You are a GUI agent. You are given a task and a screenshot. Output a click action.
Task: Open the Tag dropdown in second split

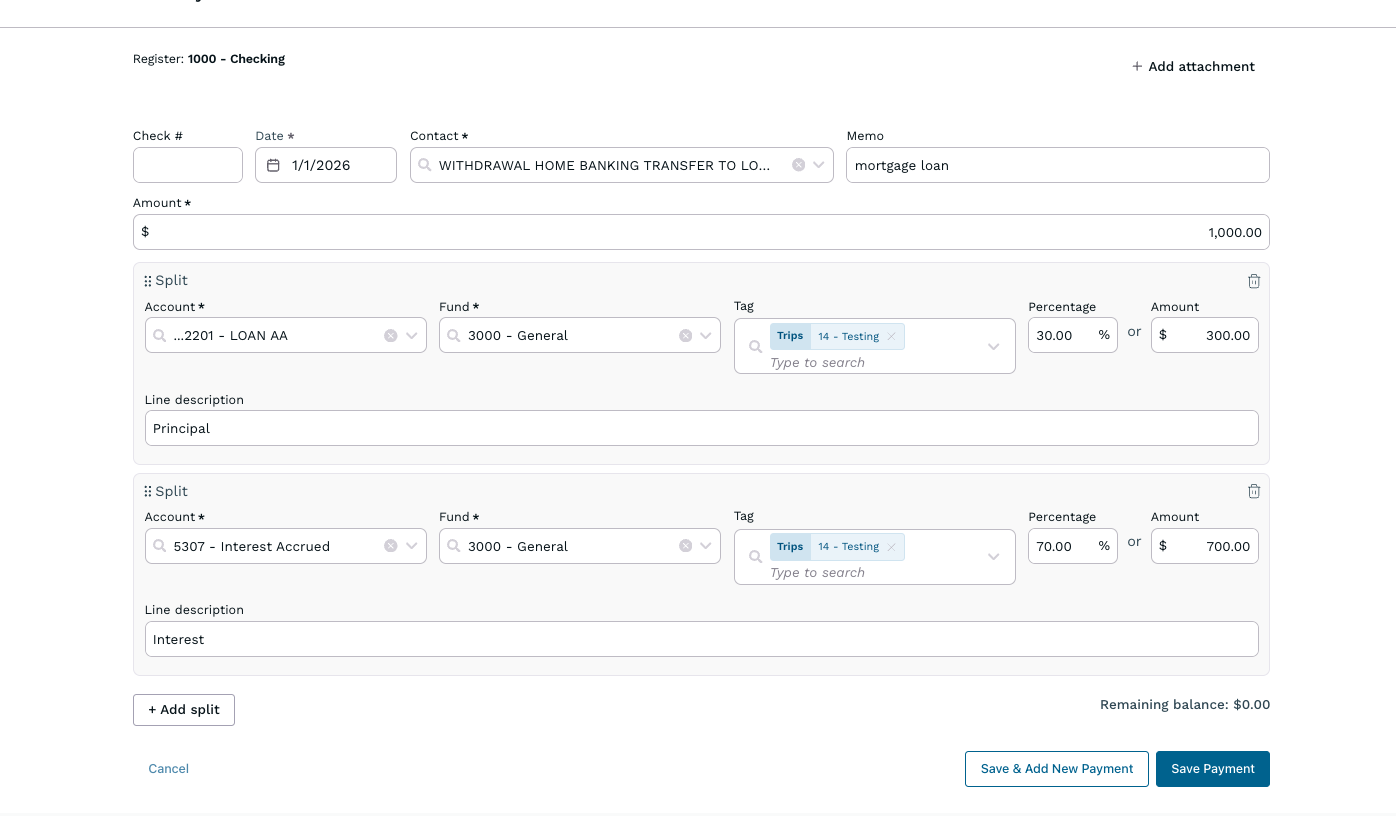pyautogui.click(x=994, y=556)
